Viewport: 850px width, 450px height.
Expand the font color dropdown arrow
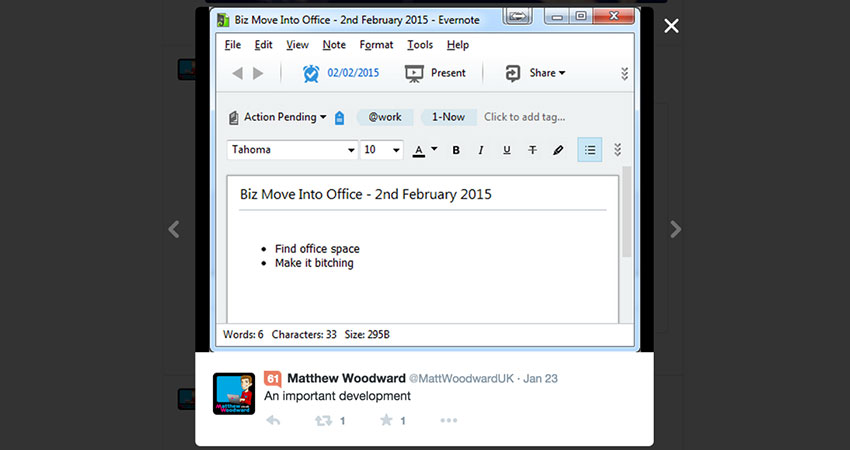pos(434,149)
